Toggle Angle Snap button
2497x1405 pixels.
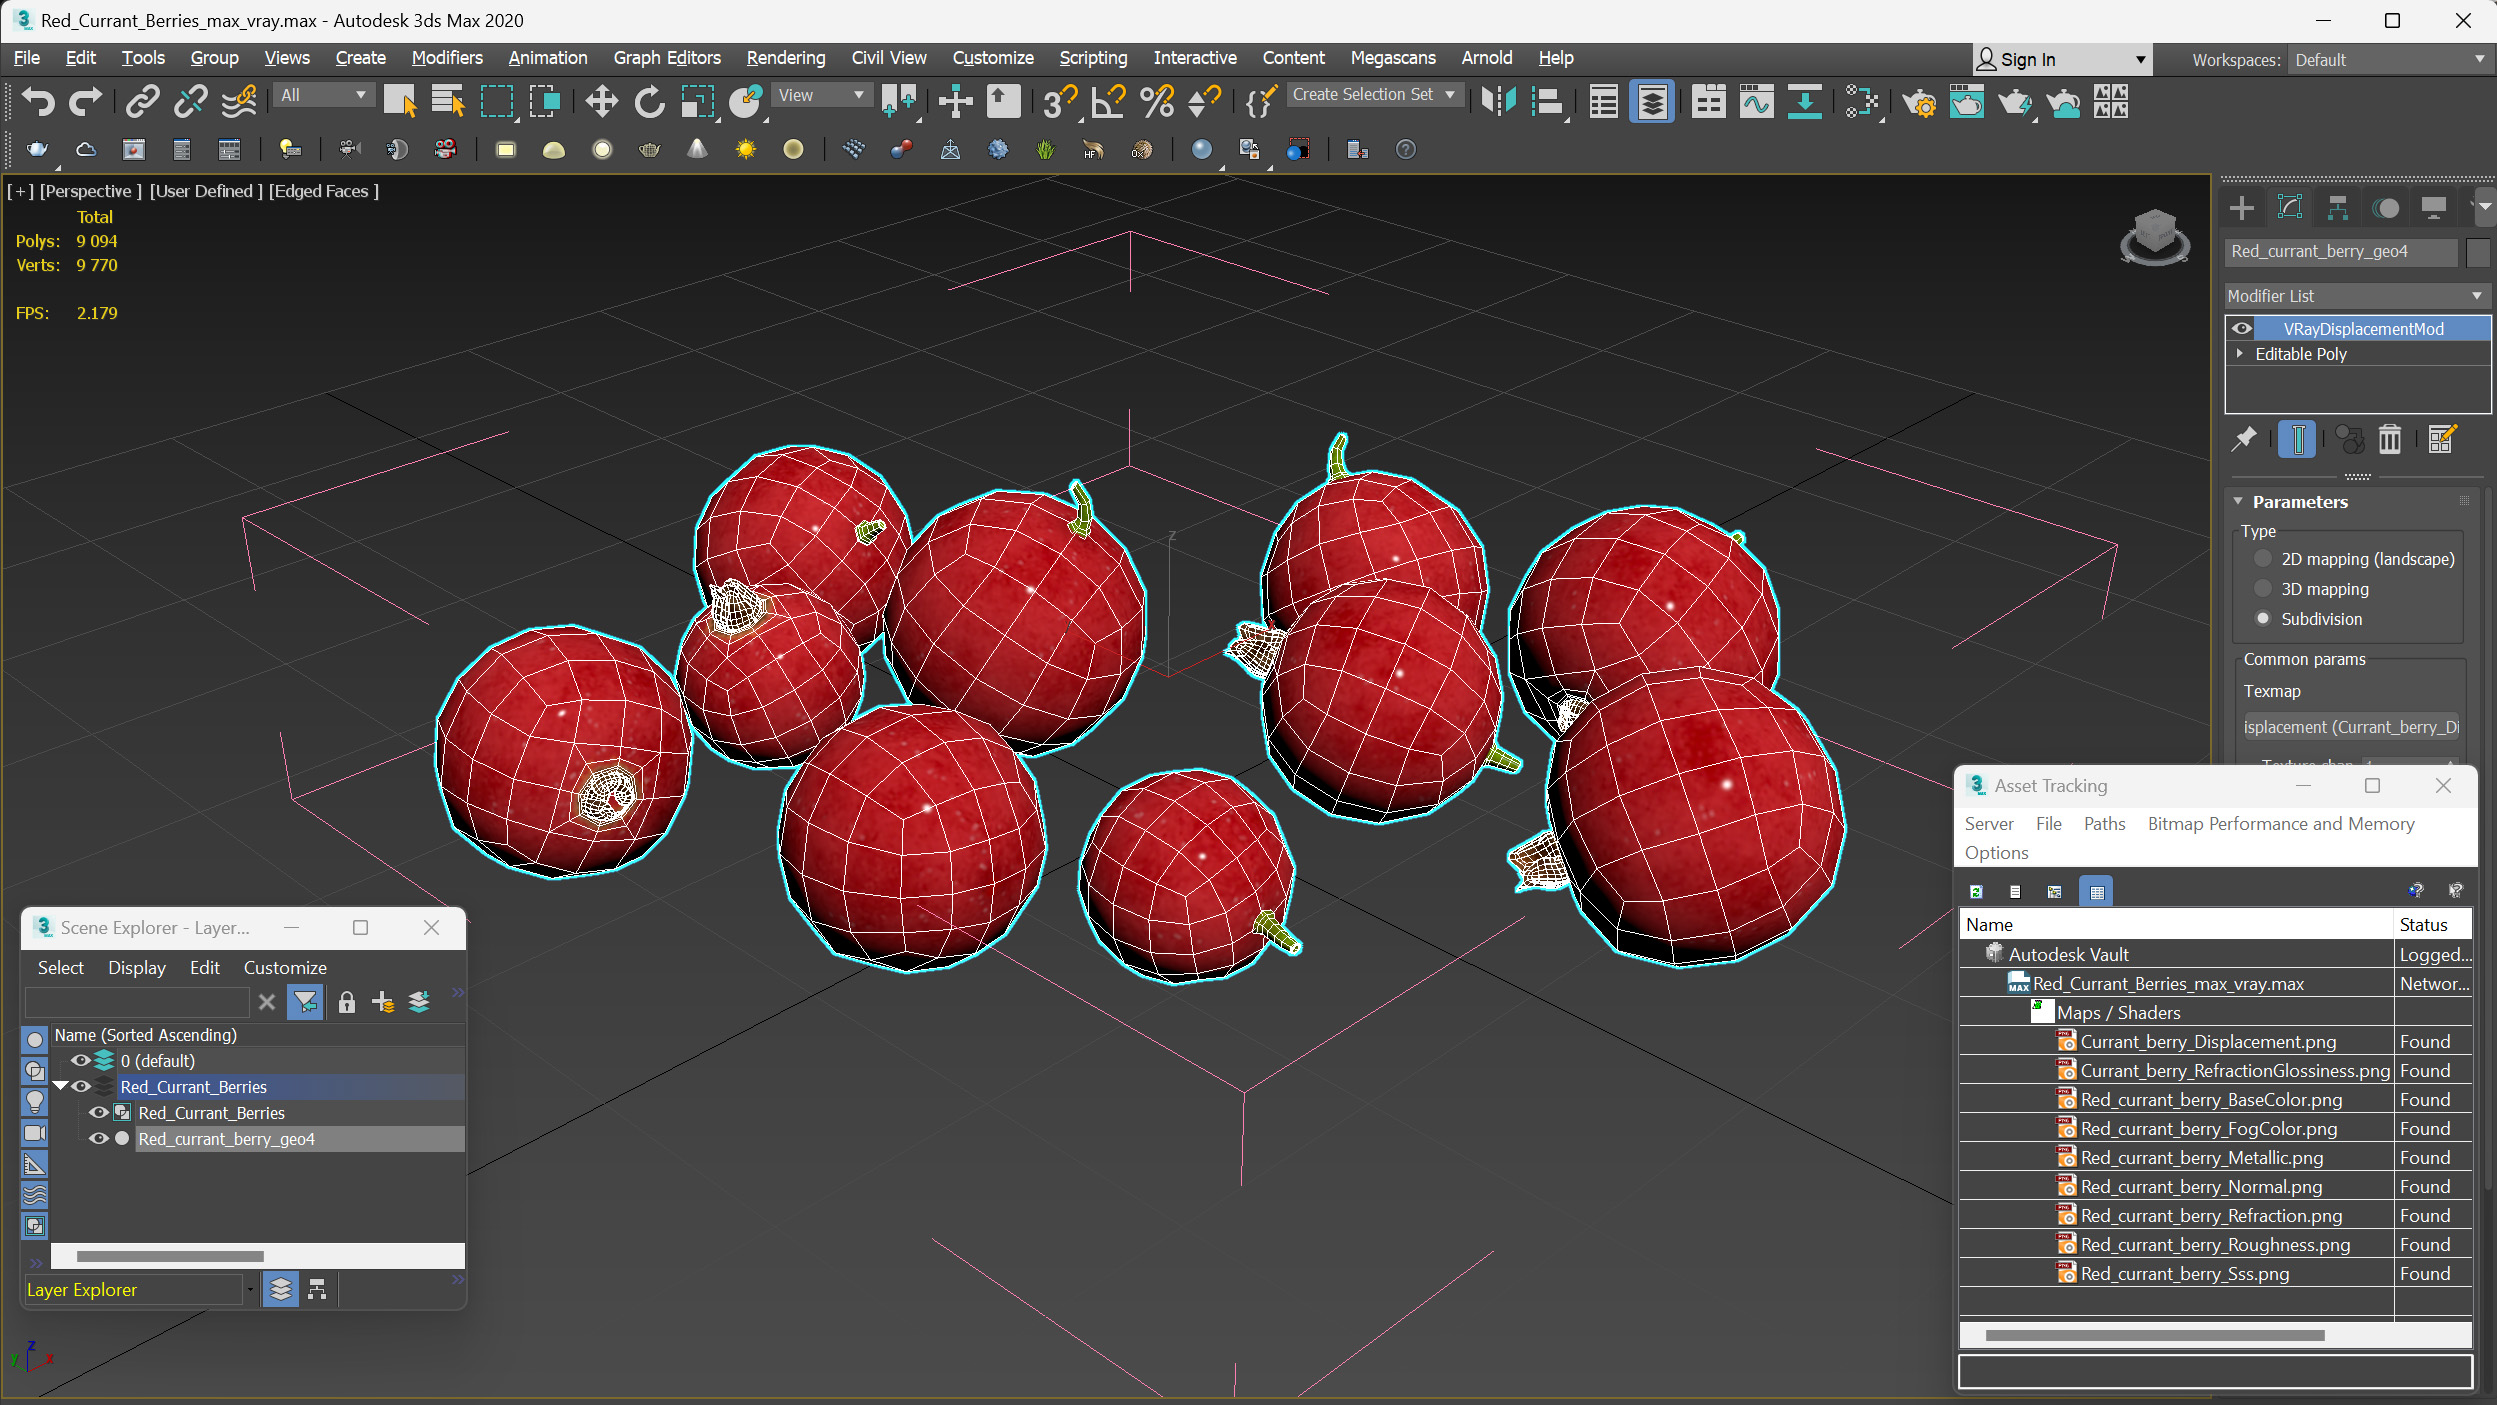pos(1108,101)
